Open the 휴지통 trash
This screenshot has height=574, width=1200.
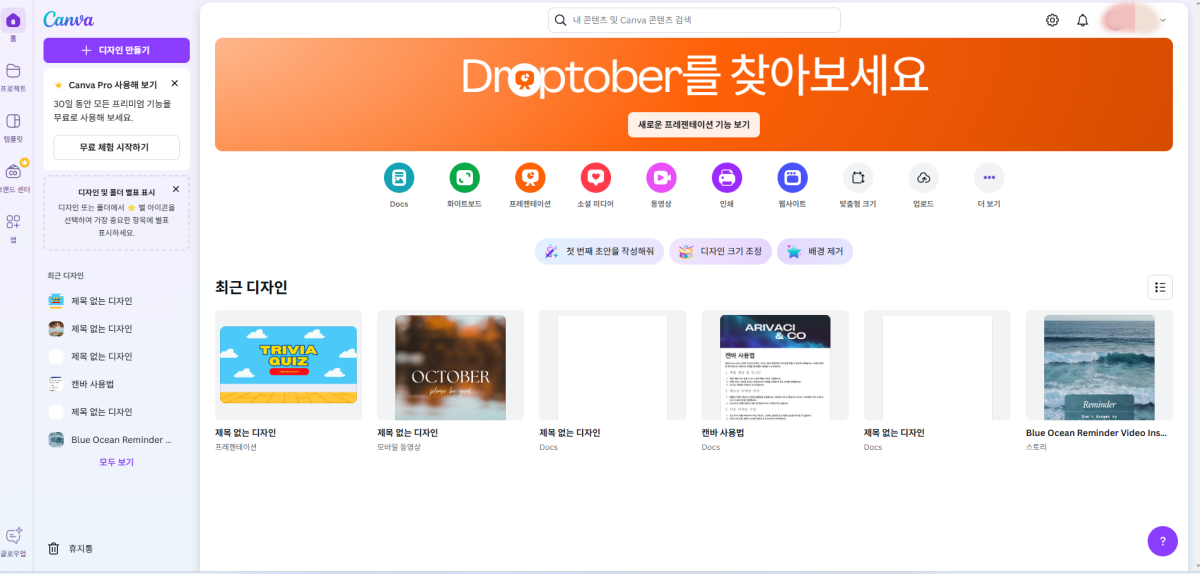[71, 548]
